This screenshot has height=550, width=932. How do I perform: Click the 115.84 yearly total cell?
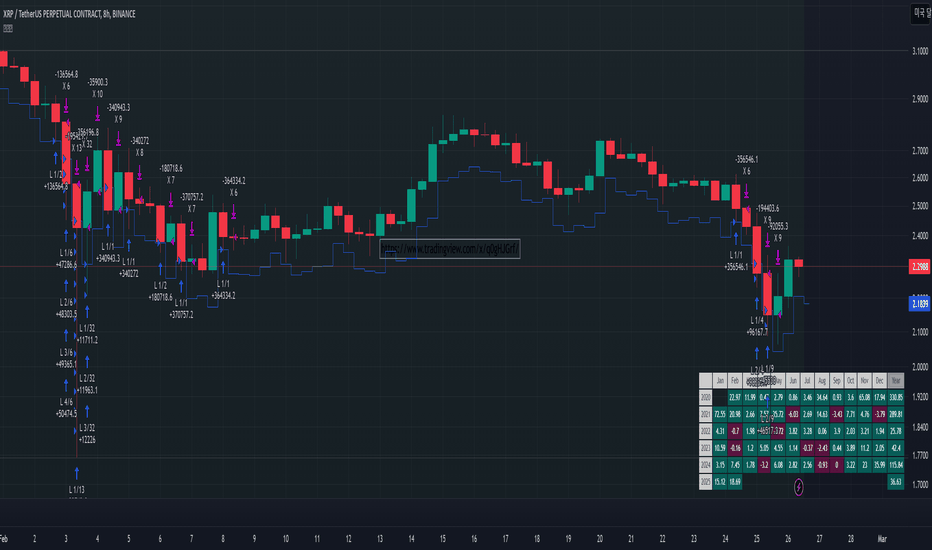click(896, 464)
